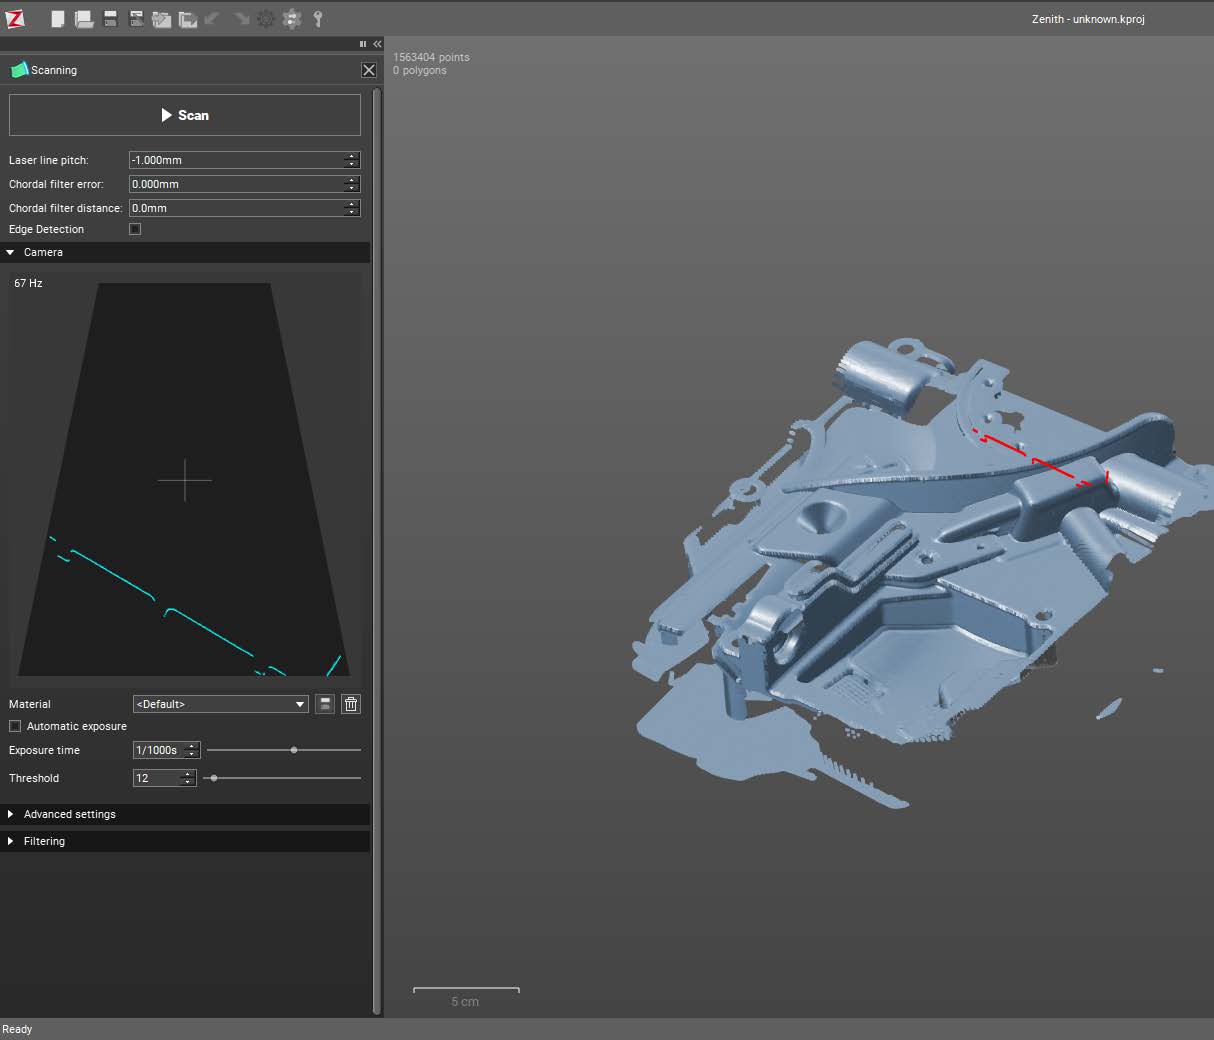Click the Exposure time slider handle
The image size is (1214, 1040).
pos(293,750)
